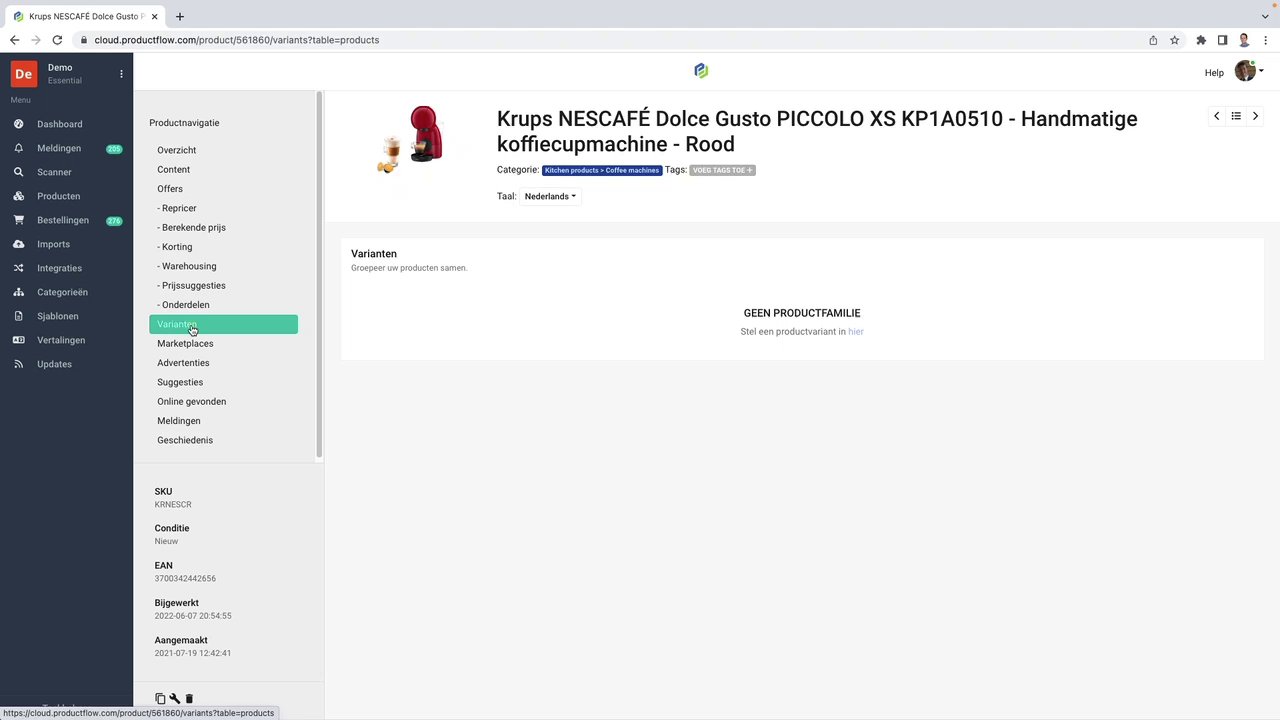Open the Scanner search icon

[x=18, y=172]
